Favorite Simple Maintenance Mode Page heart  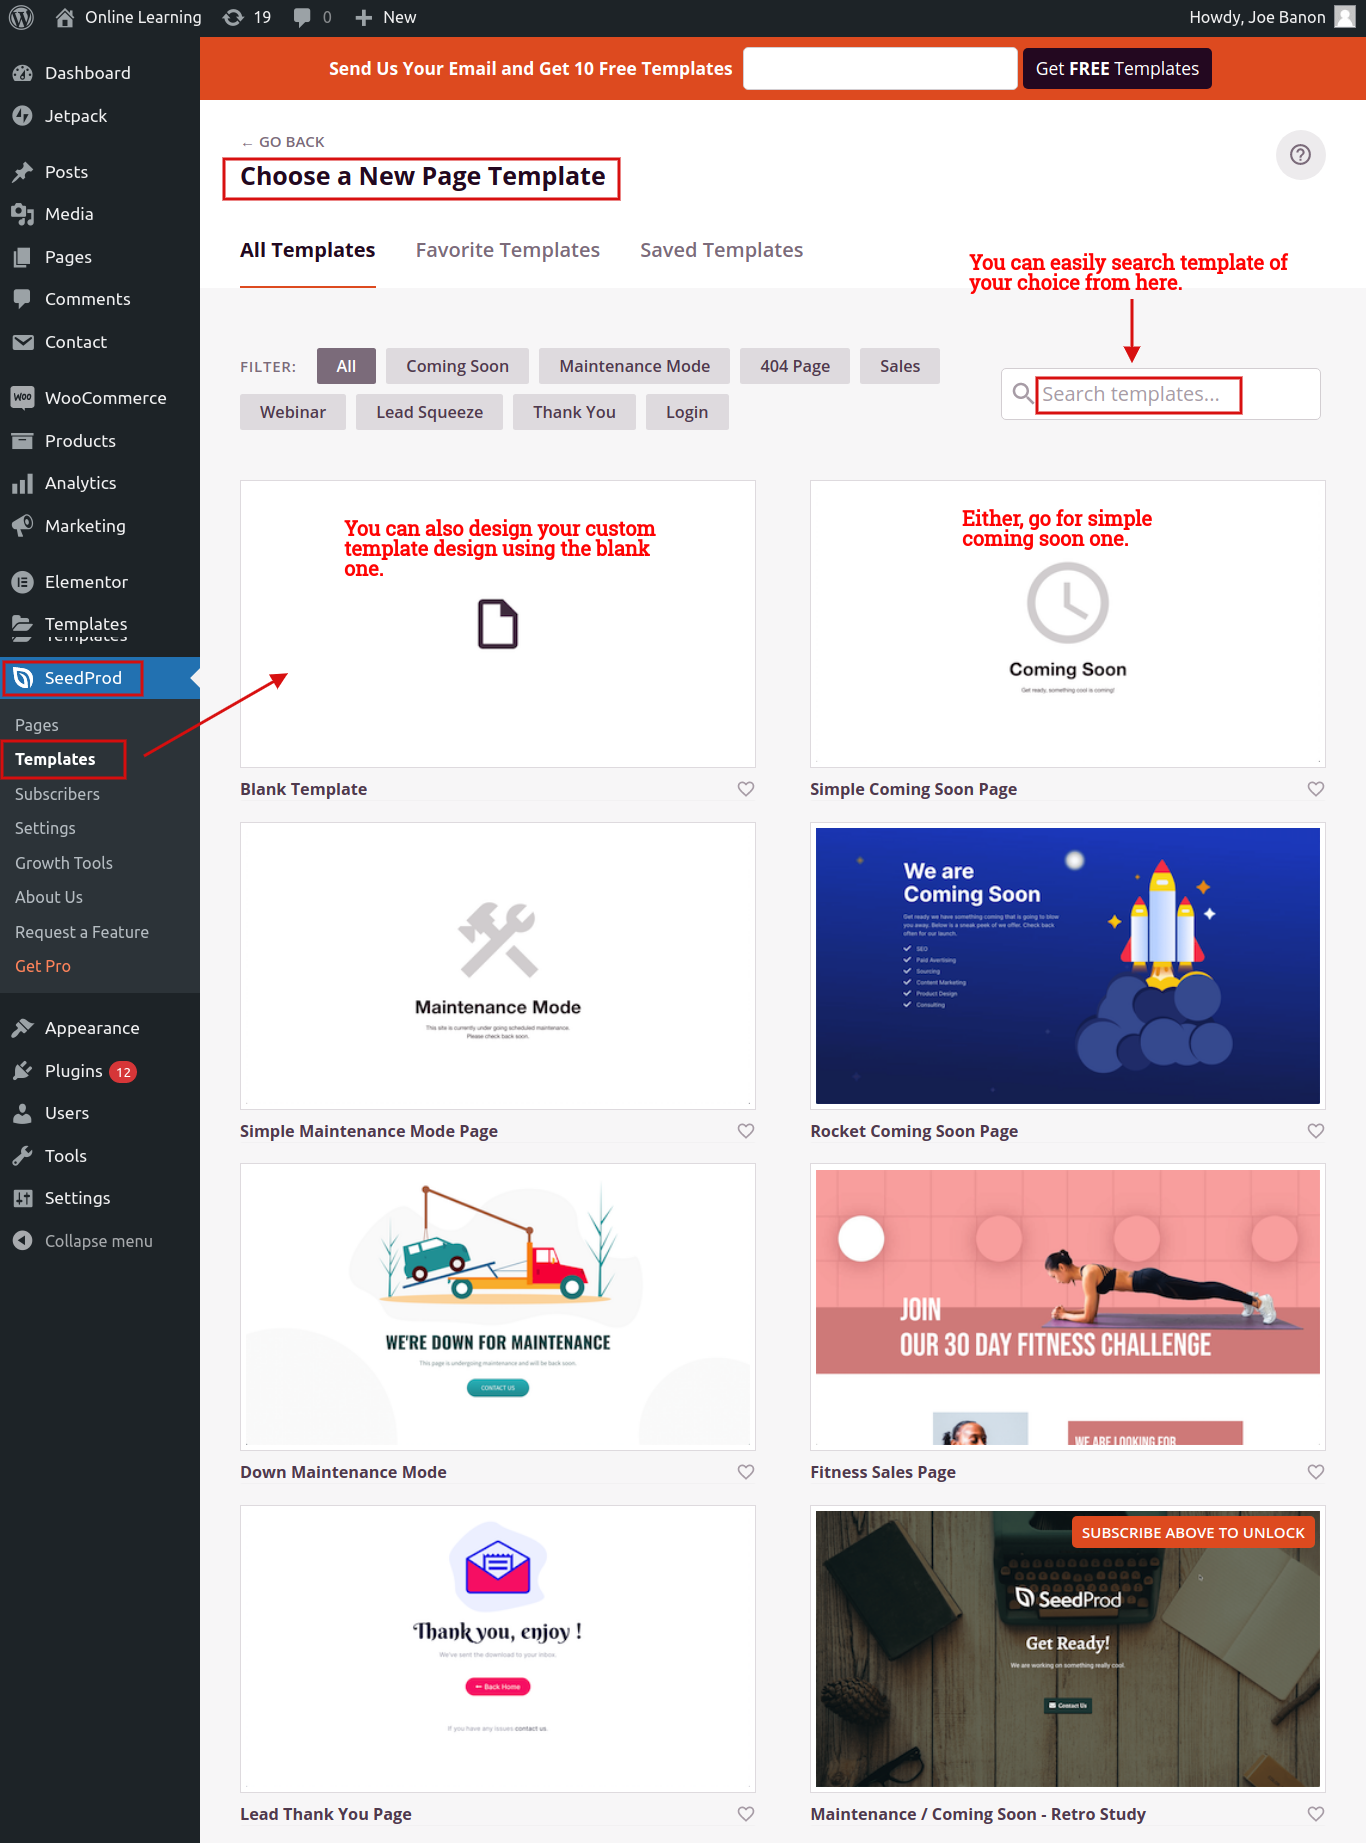[x=746, y=1131]
